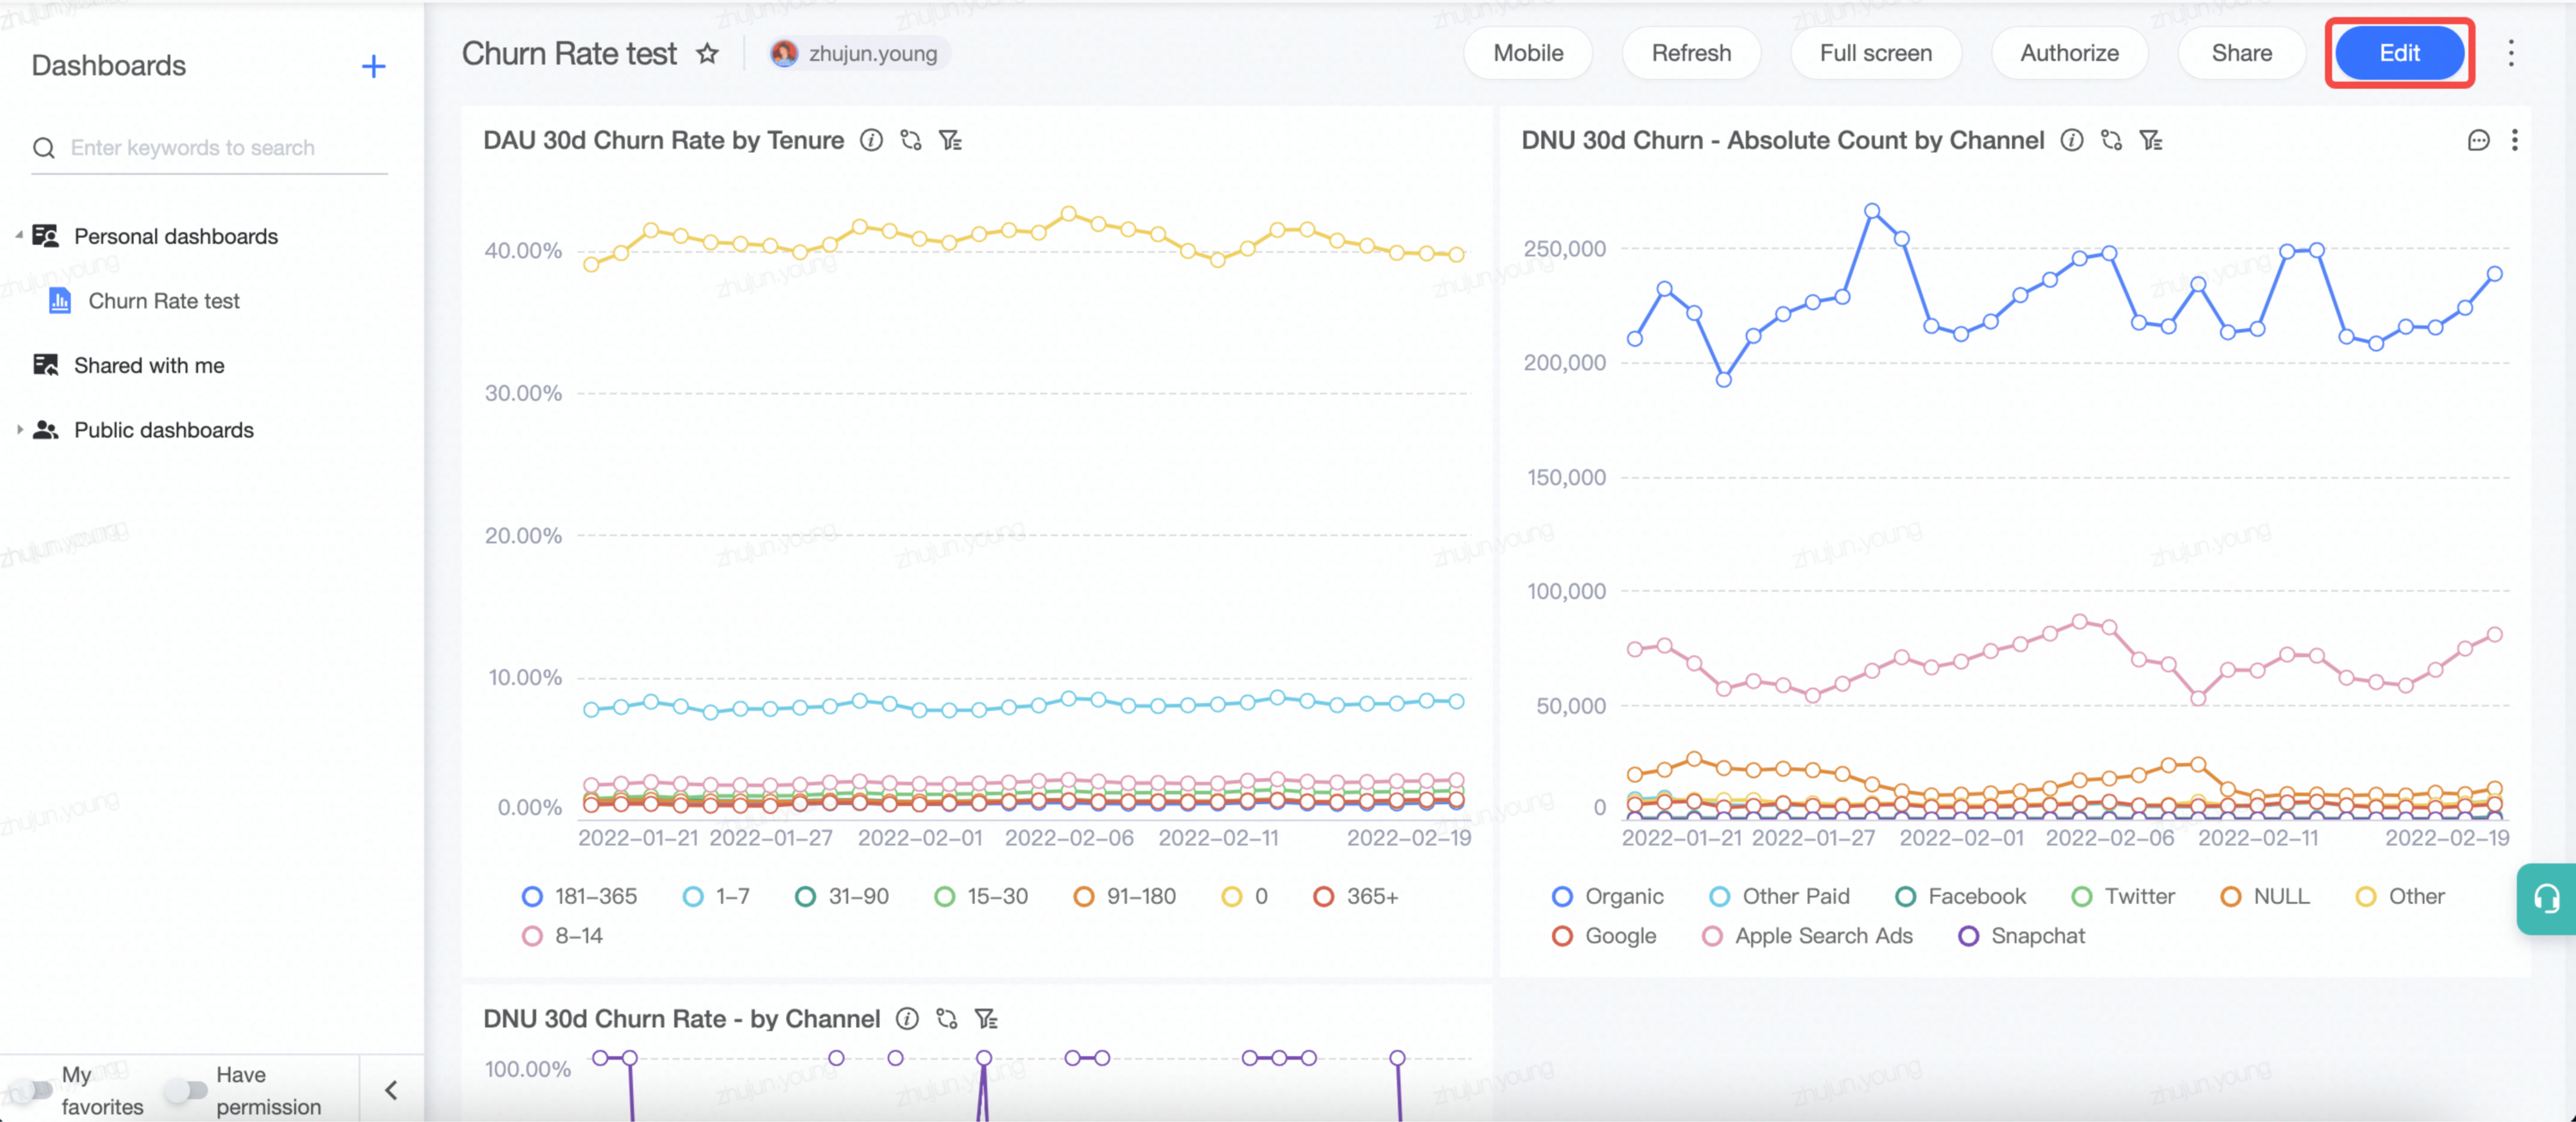Image resolution: width=2576 pixels, height=1122 pixels.
Task: Click the Dashboards sidebar heading
Action: pyautogui.click(x=109, y=66)
